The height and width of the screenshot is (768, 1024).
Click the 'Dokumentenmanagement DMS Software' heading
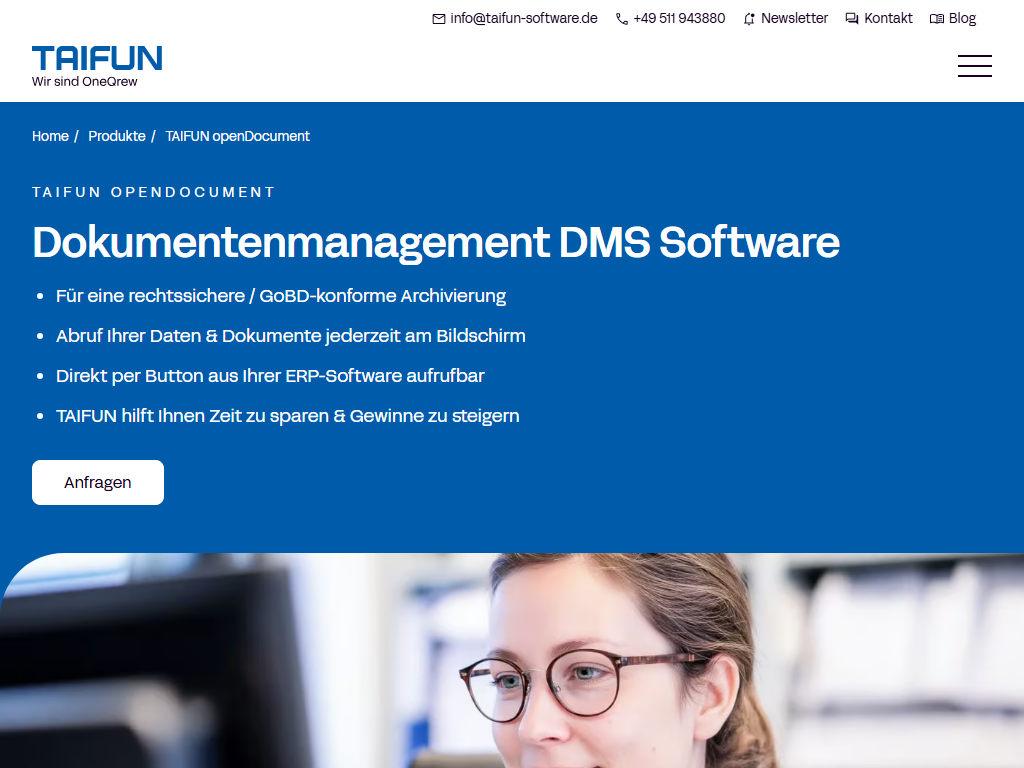point(436,242)
